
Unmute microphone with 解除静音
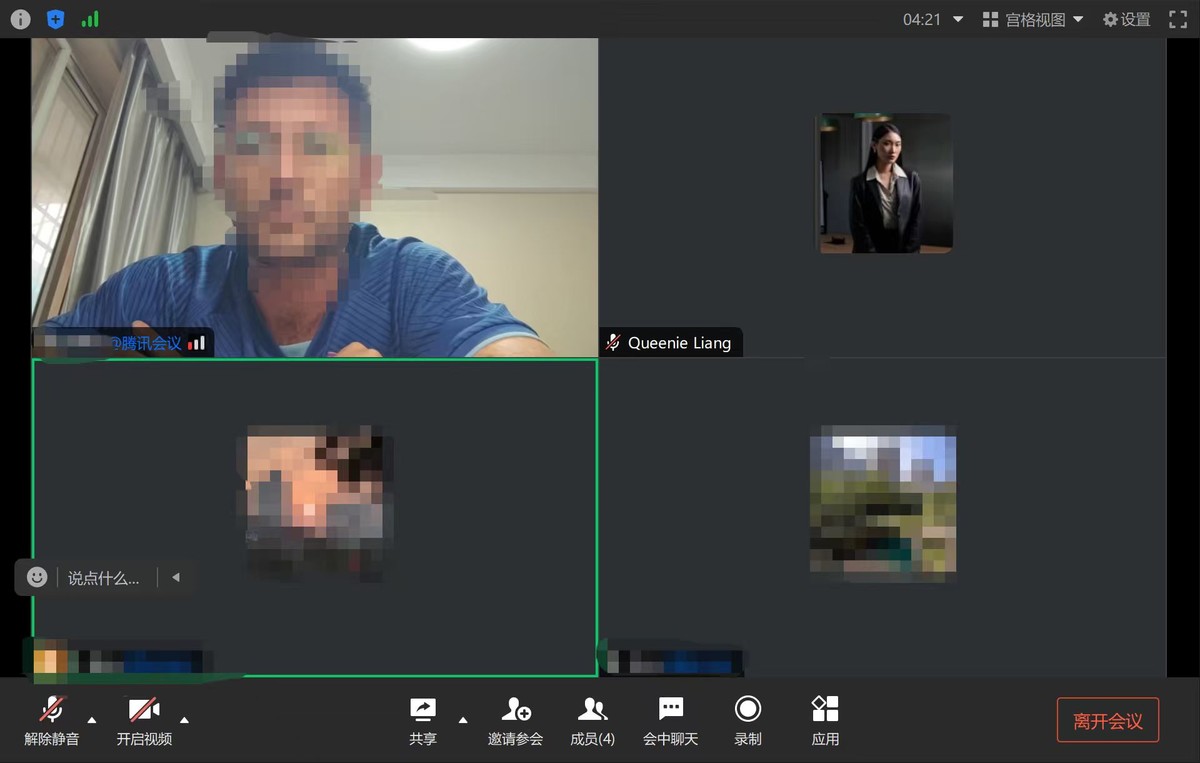[x=52, y=720]
